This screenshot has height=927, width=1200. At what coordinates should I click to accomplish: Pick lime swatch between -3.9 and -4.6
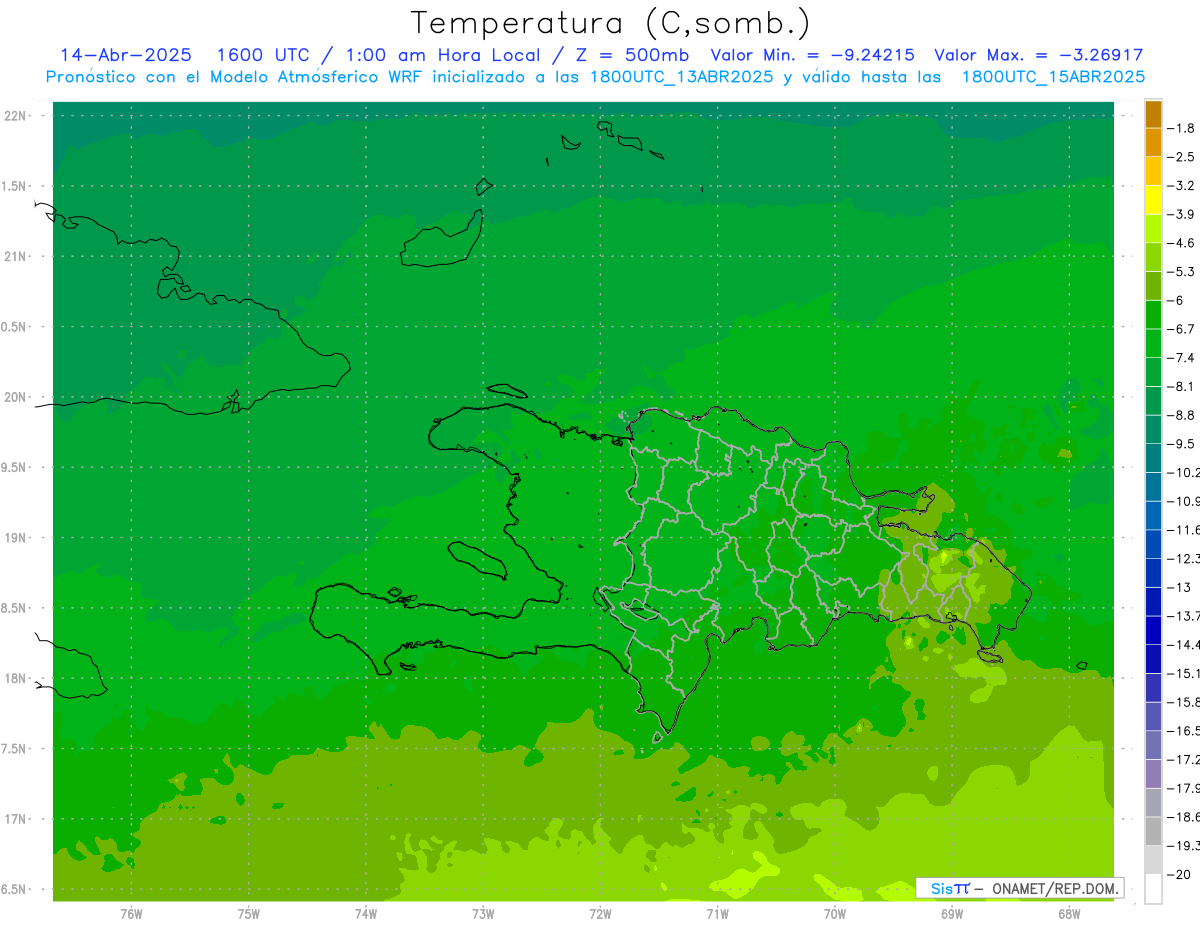(x=1153, y=228)
